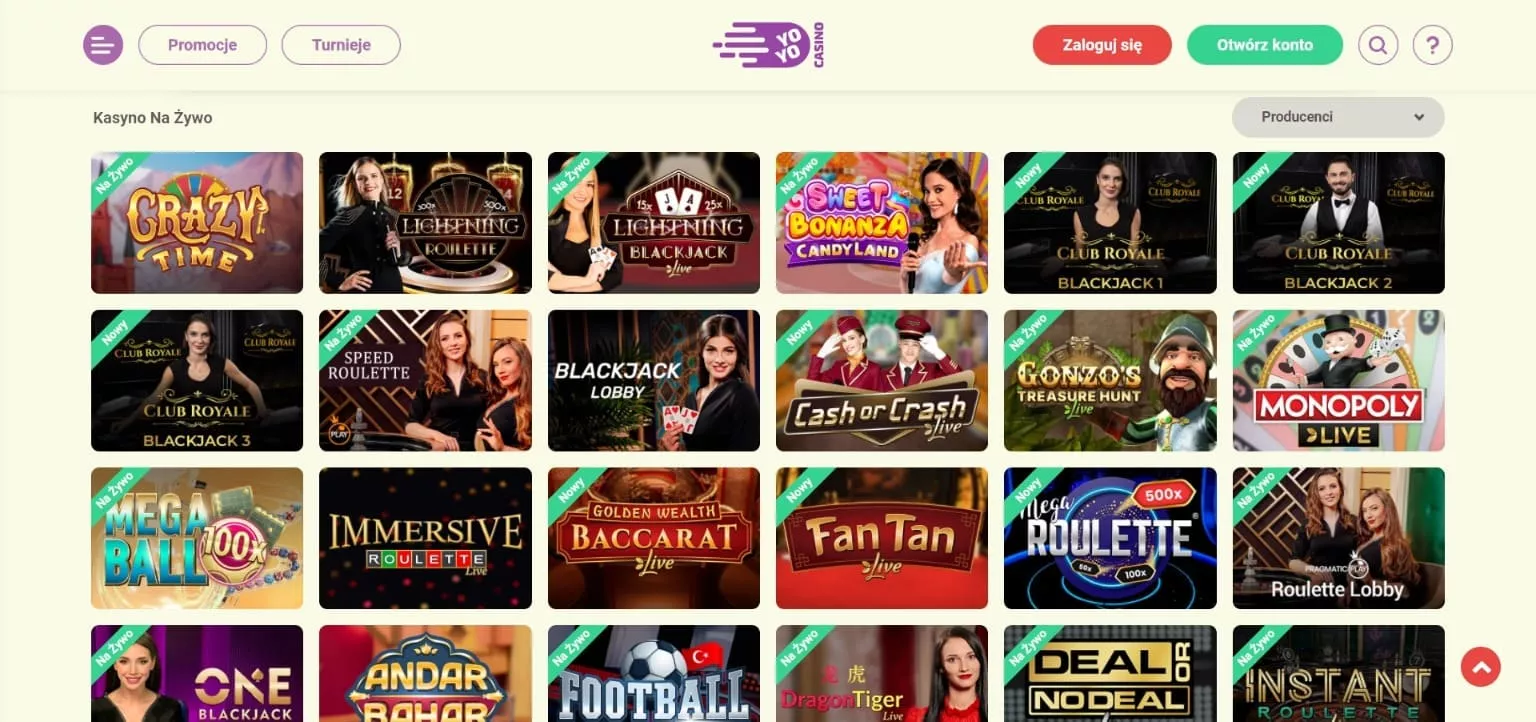Open the help question mark icon

coord(1432,45)
